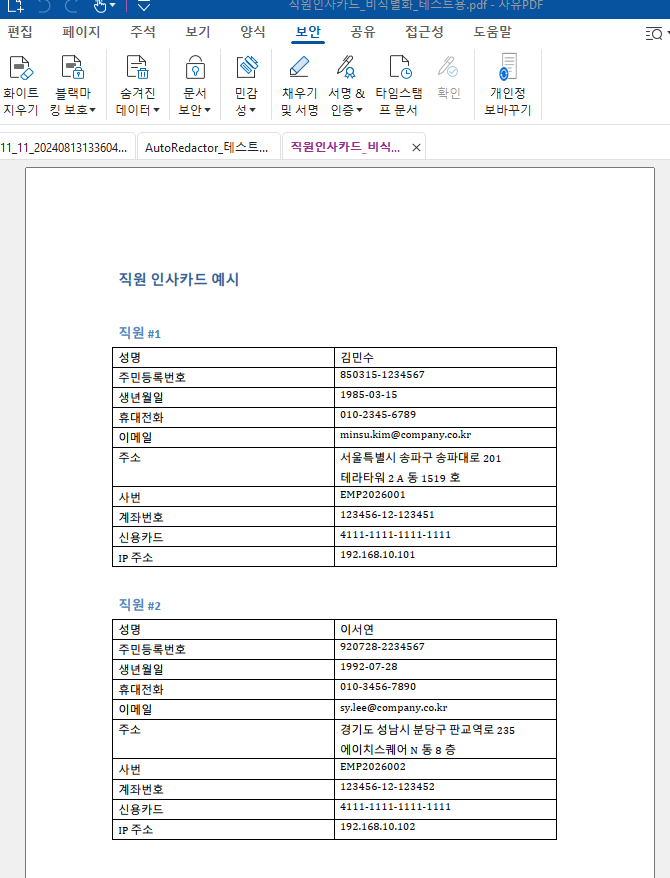Click the name 김민수 in the table
This screenshot has height=878, width=670.
pyautogui.click(x=357, y=357)
